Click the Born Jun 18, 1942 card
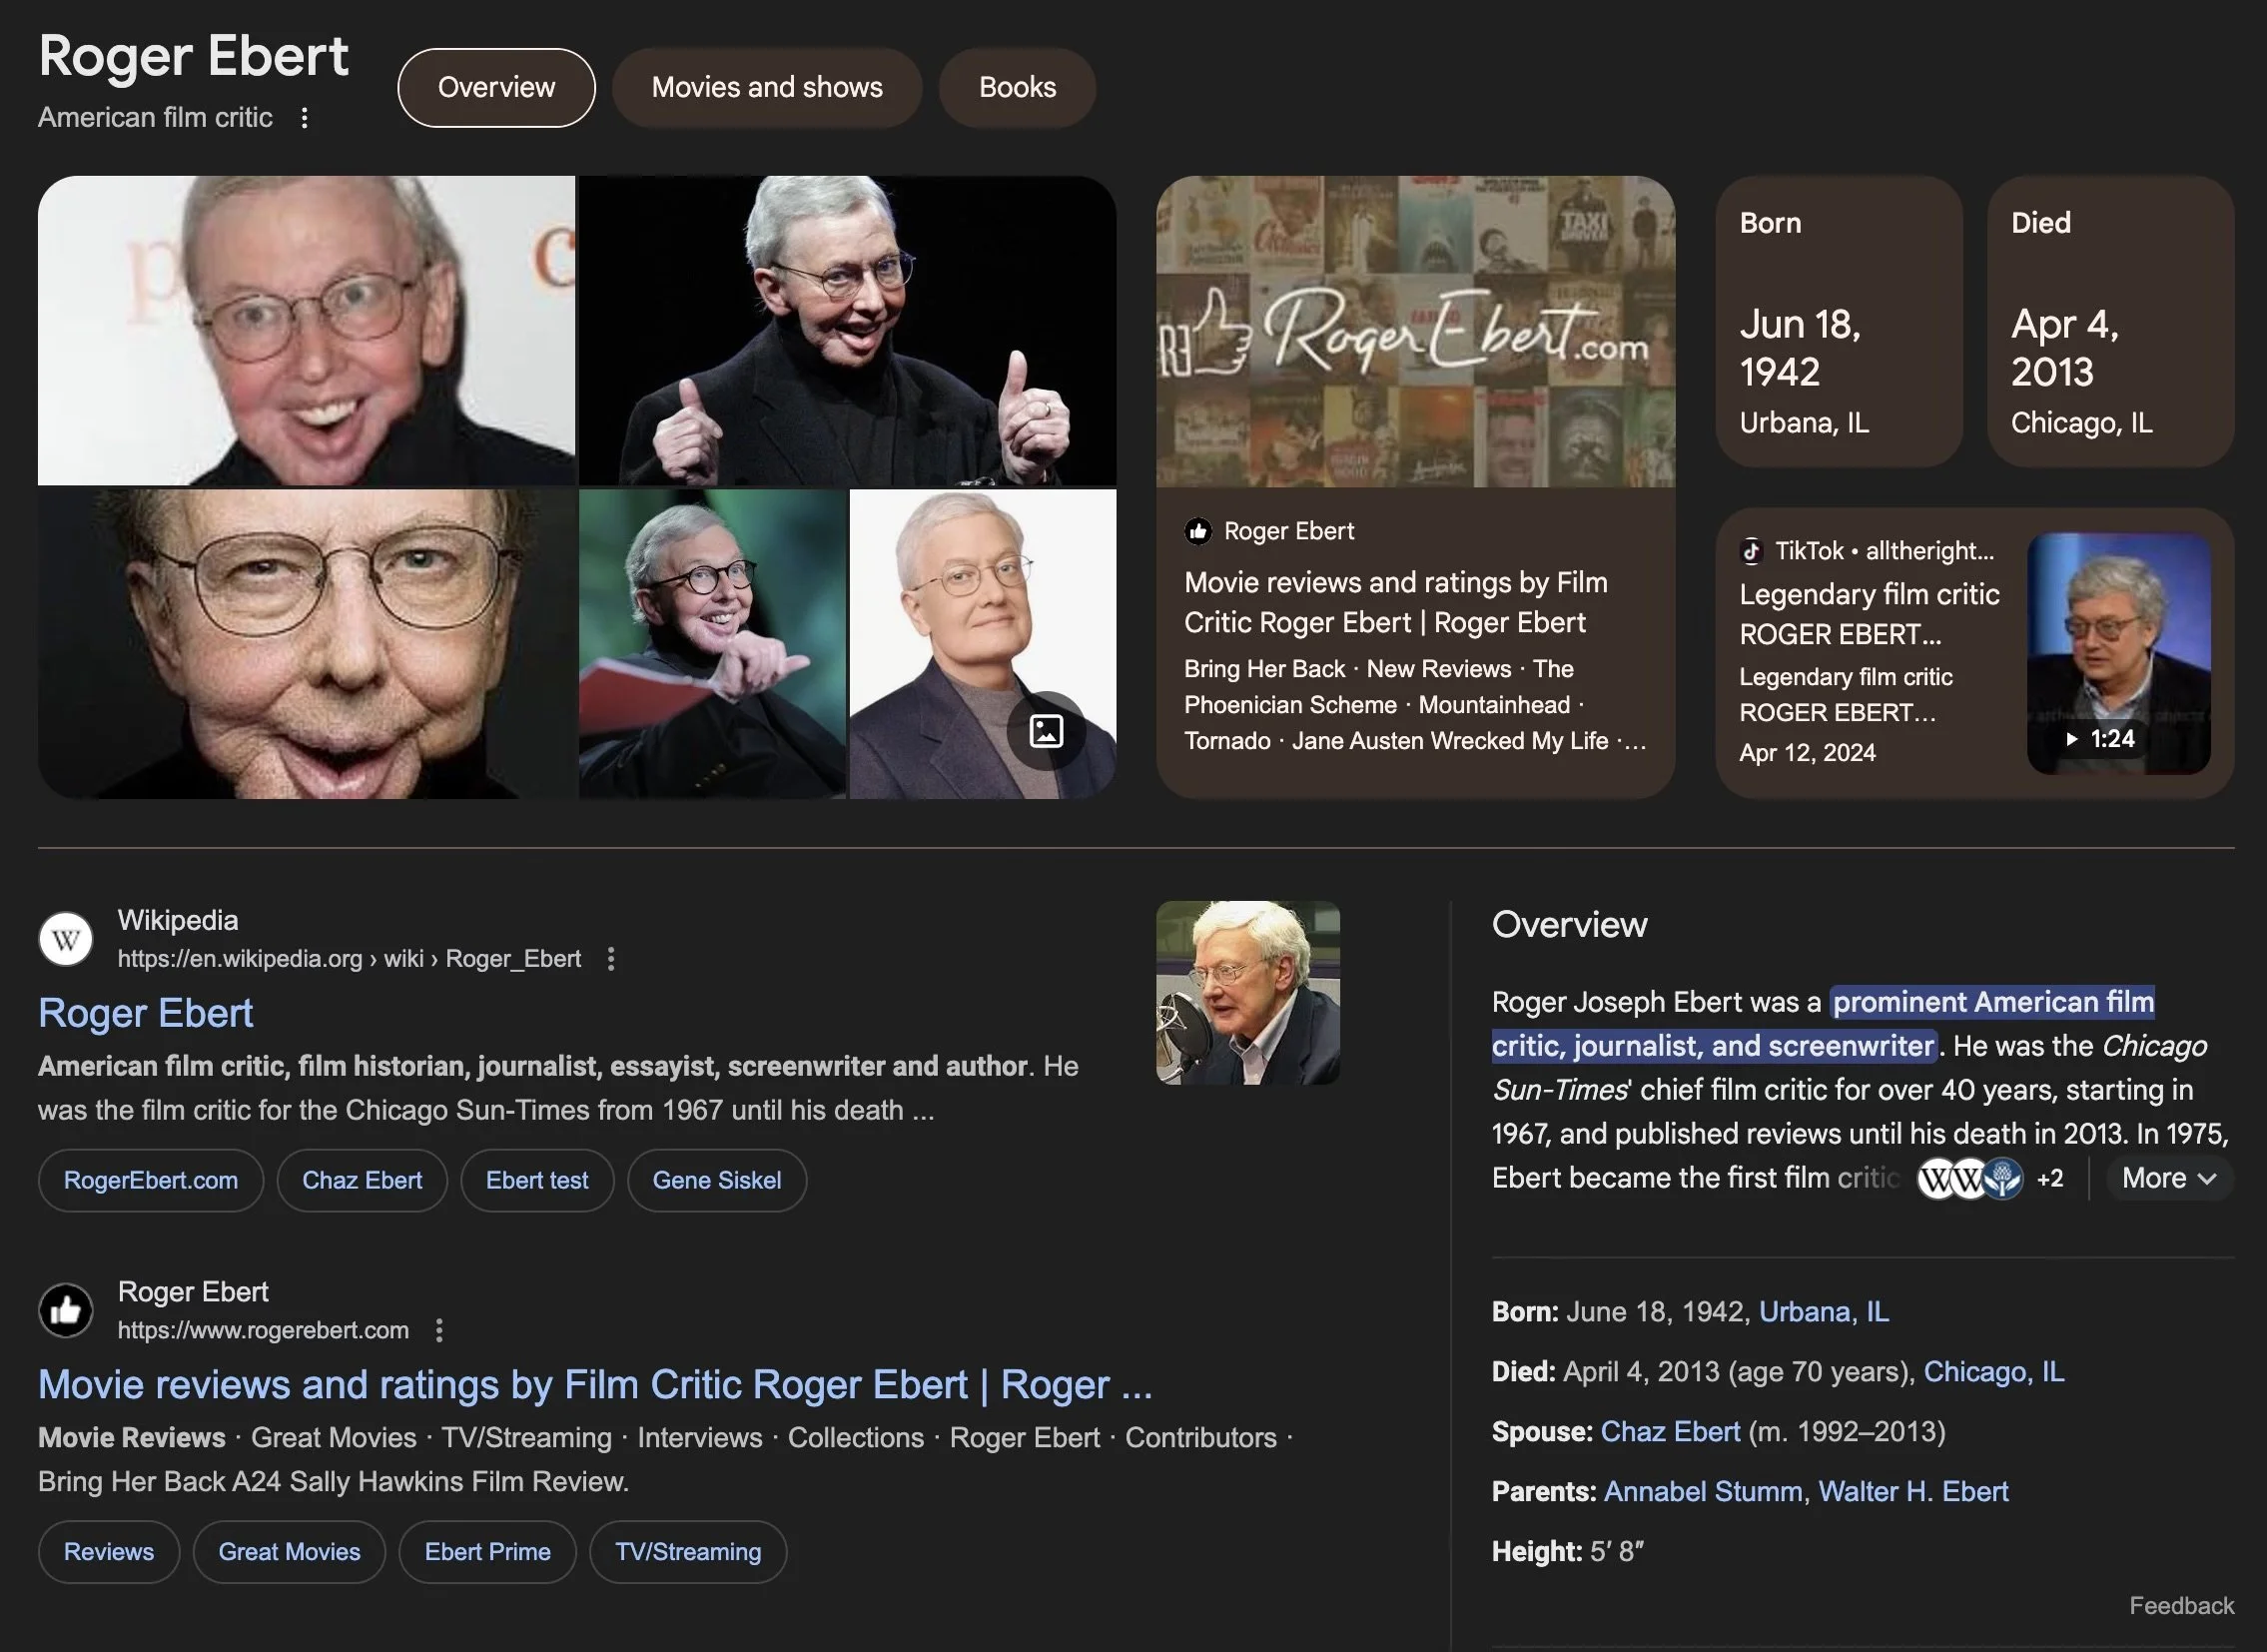 click(x=1838, y=322)
